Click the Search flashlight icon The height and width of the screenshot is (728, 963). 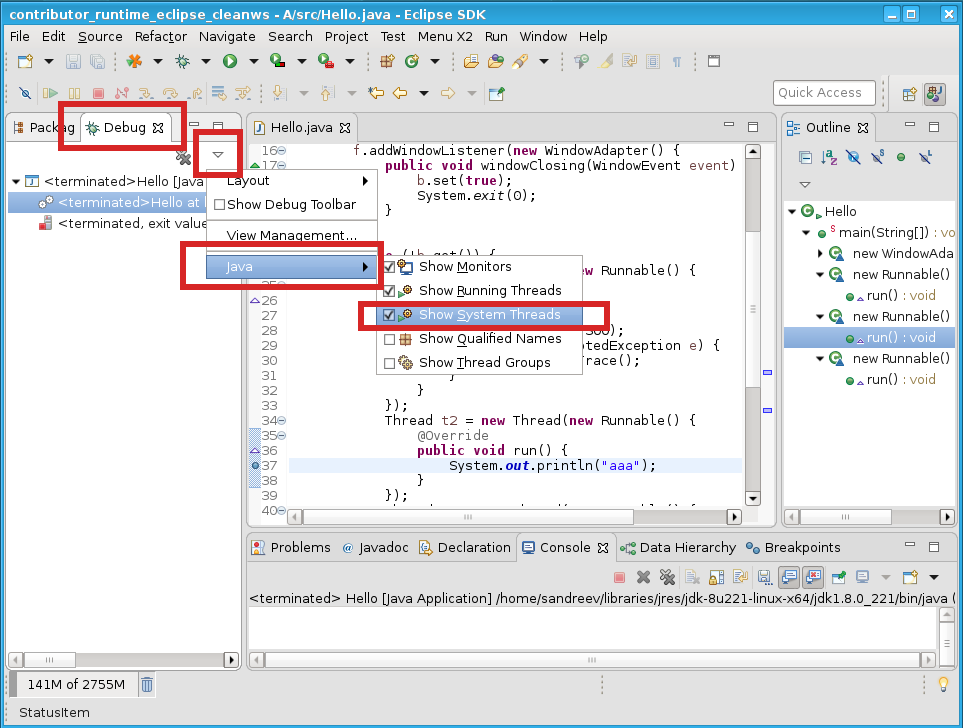point(520,61)
